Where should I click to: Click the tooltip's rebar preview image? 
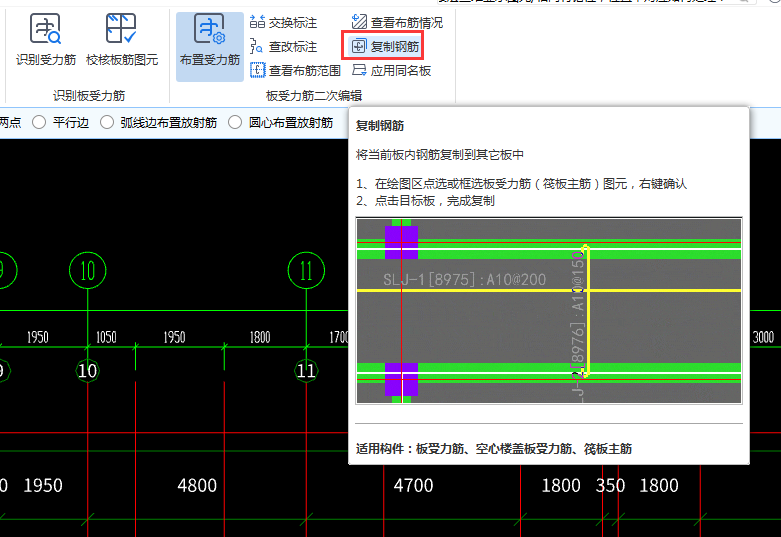(x=549, y=311)
